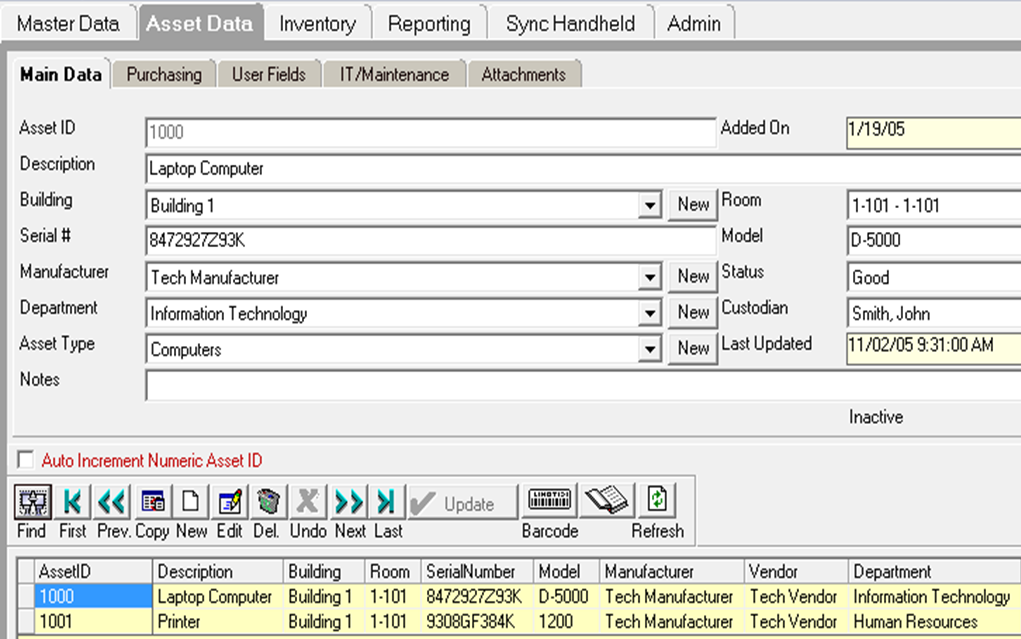This screenshot has width=1021, height=639.
Task: Jump to First record icon
Action: tap(72, 502)
